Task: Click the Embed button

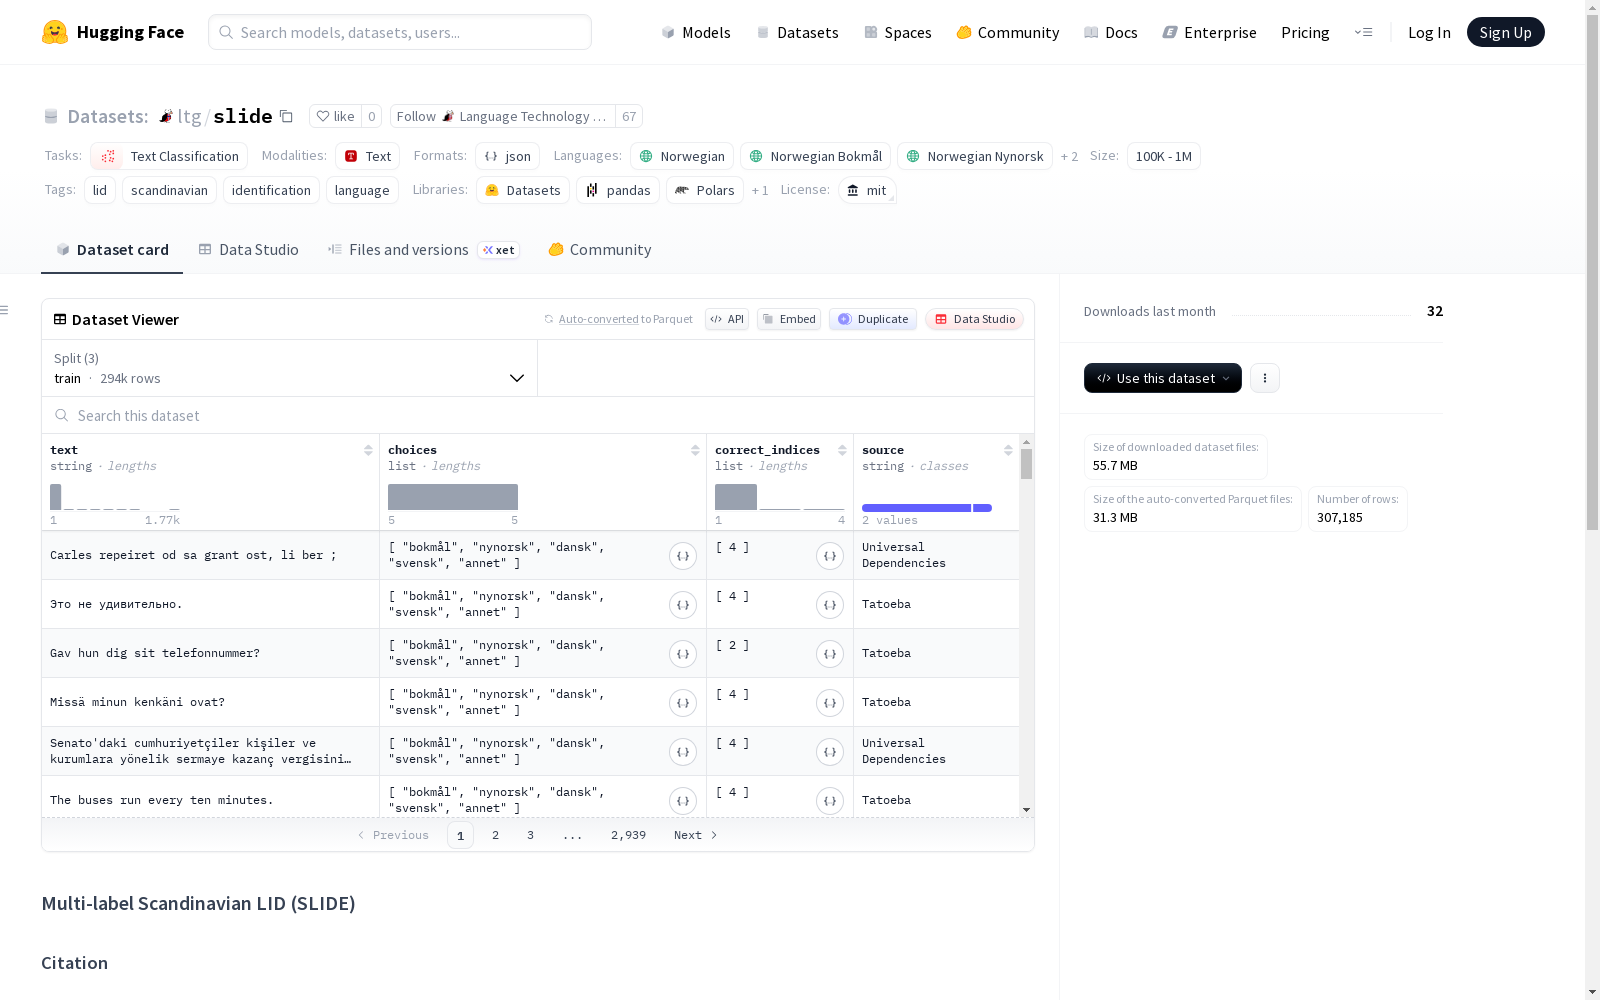Action: coord(789,319)
